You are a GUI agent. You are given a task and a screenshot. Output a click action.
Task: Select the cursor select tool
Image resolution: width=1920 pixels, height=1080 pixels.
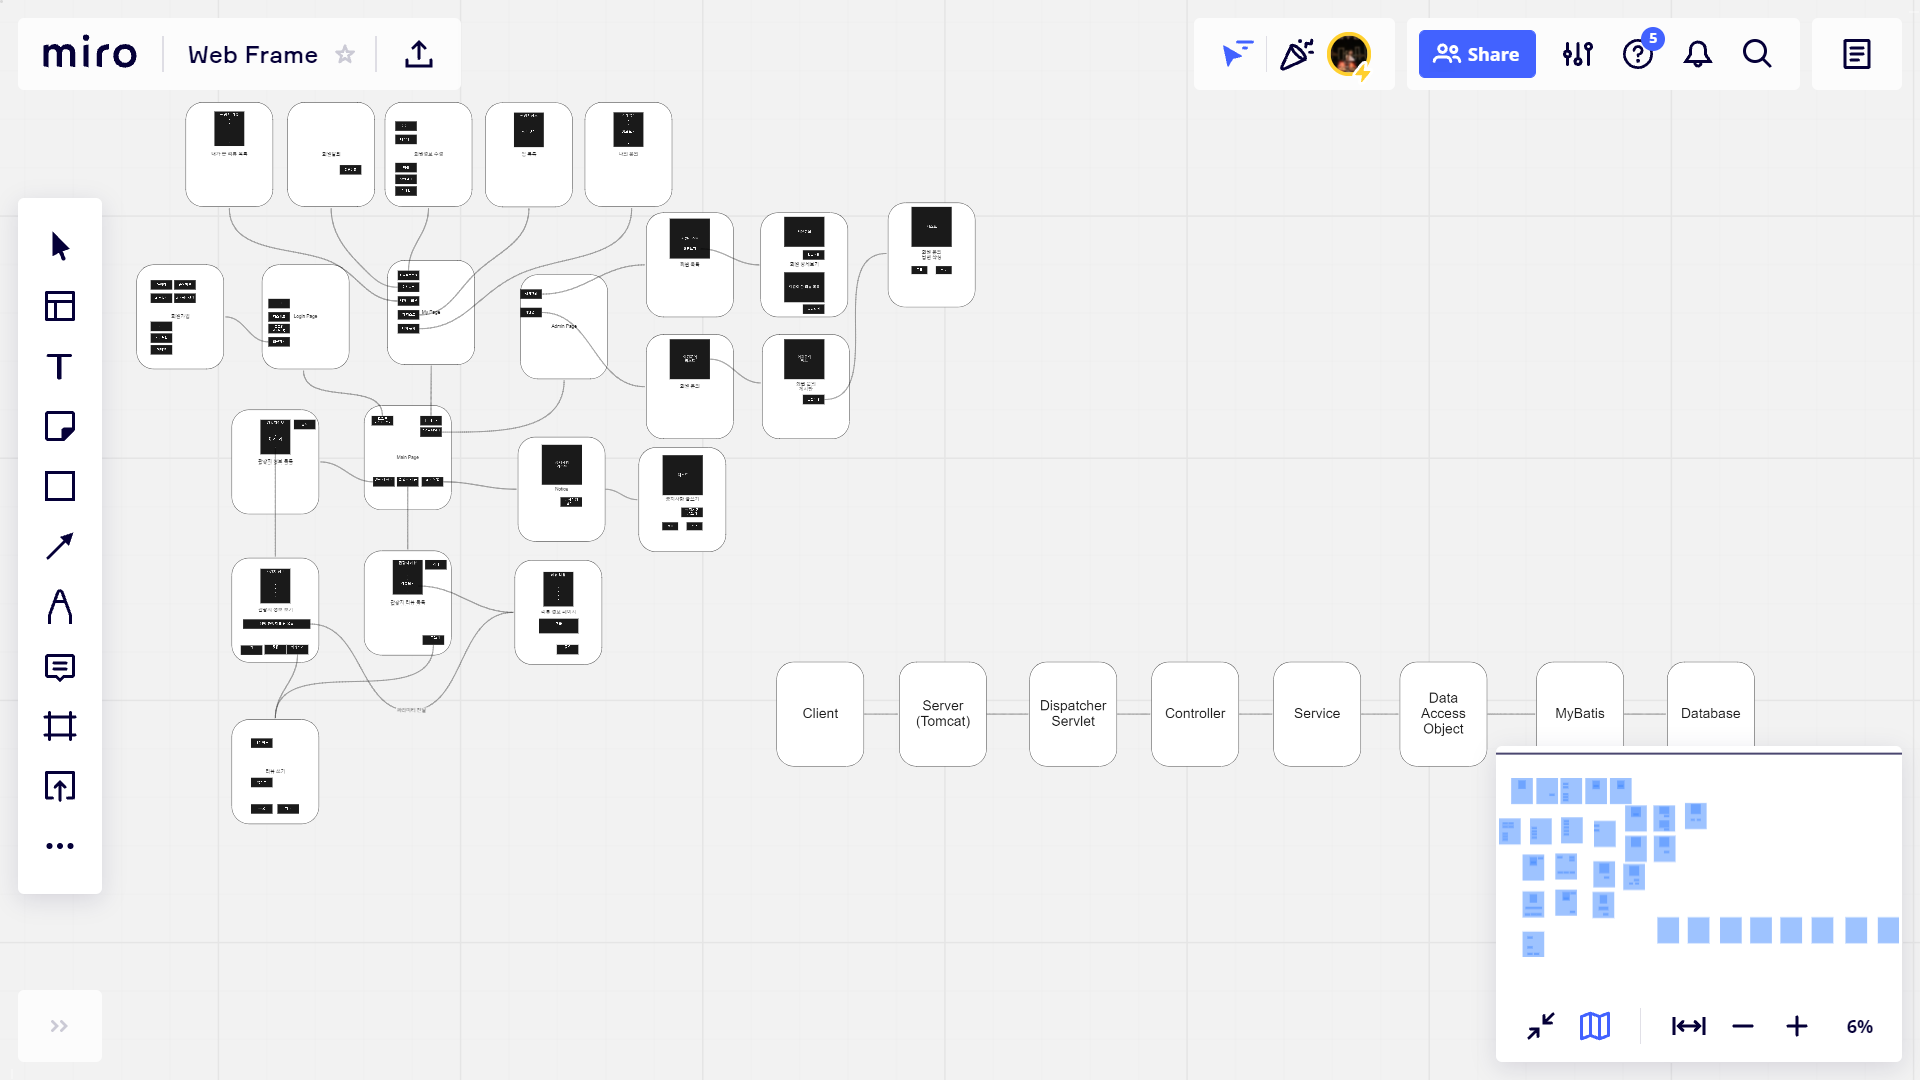[60, 246]
